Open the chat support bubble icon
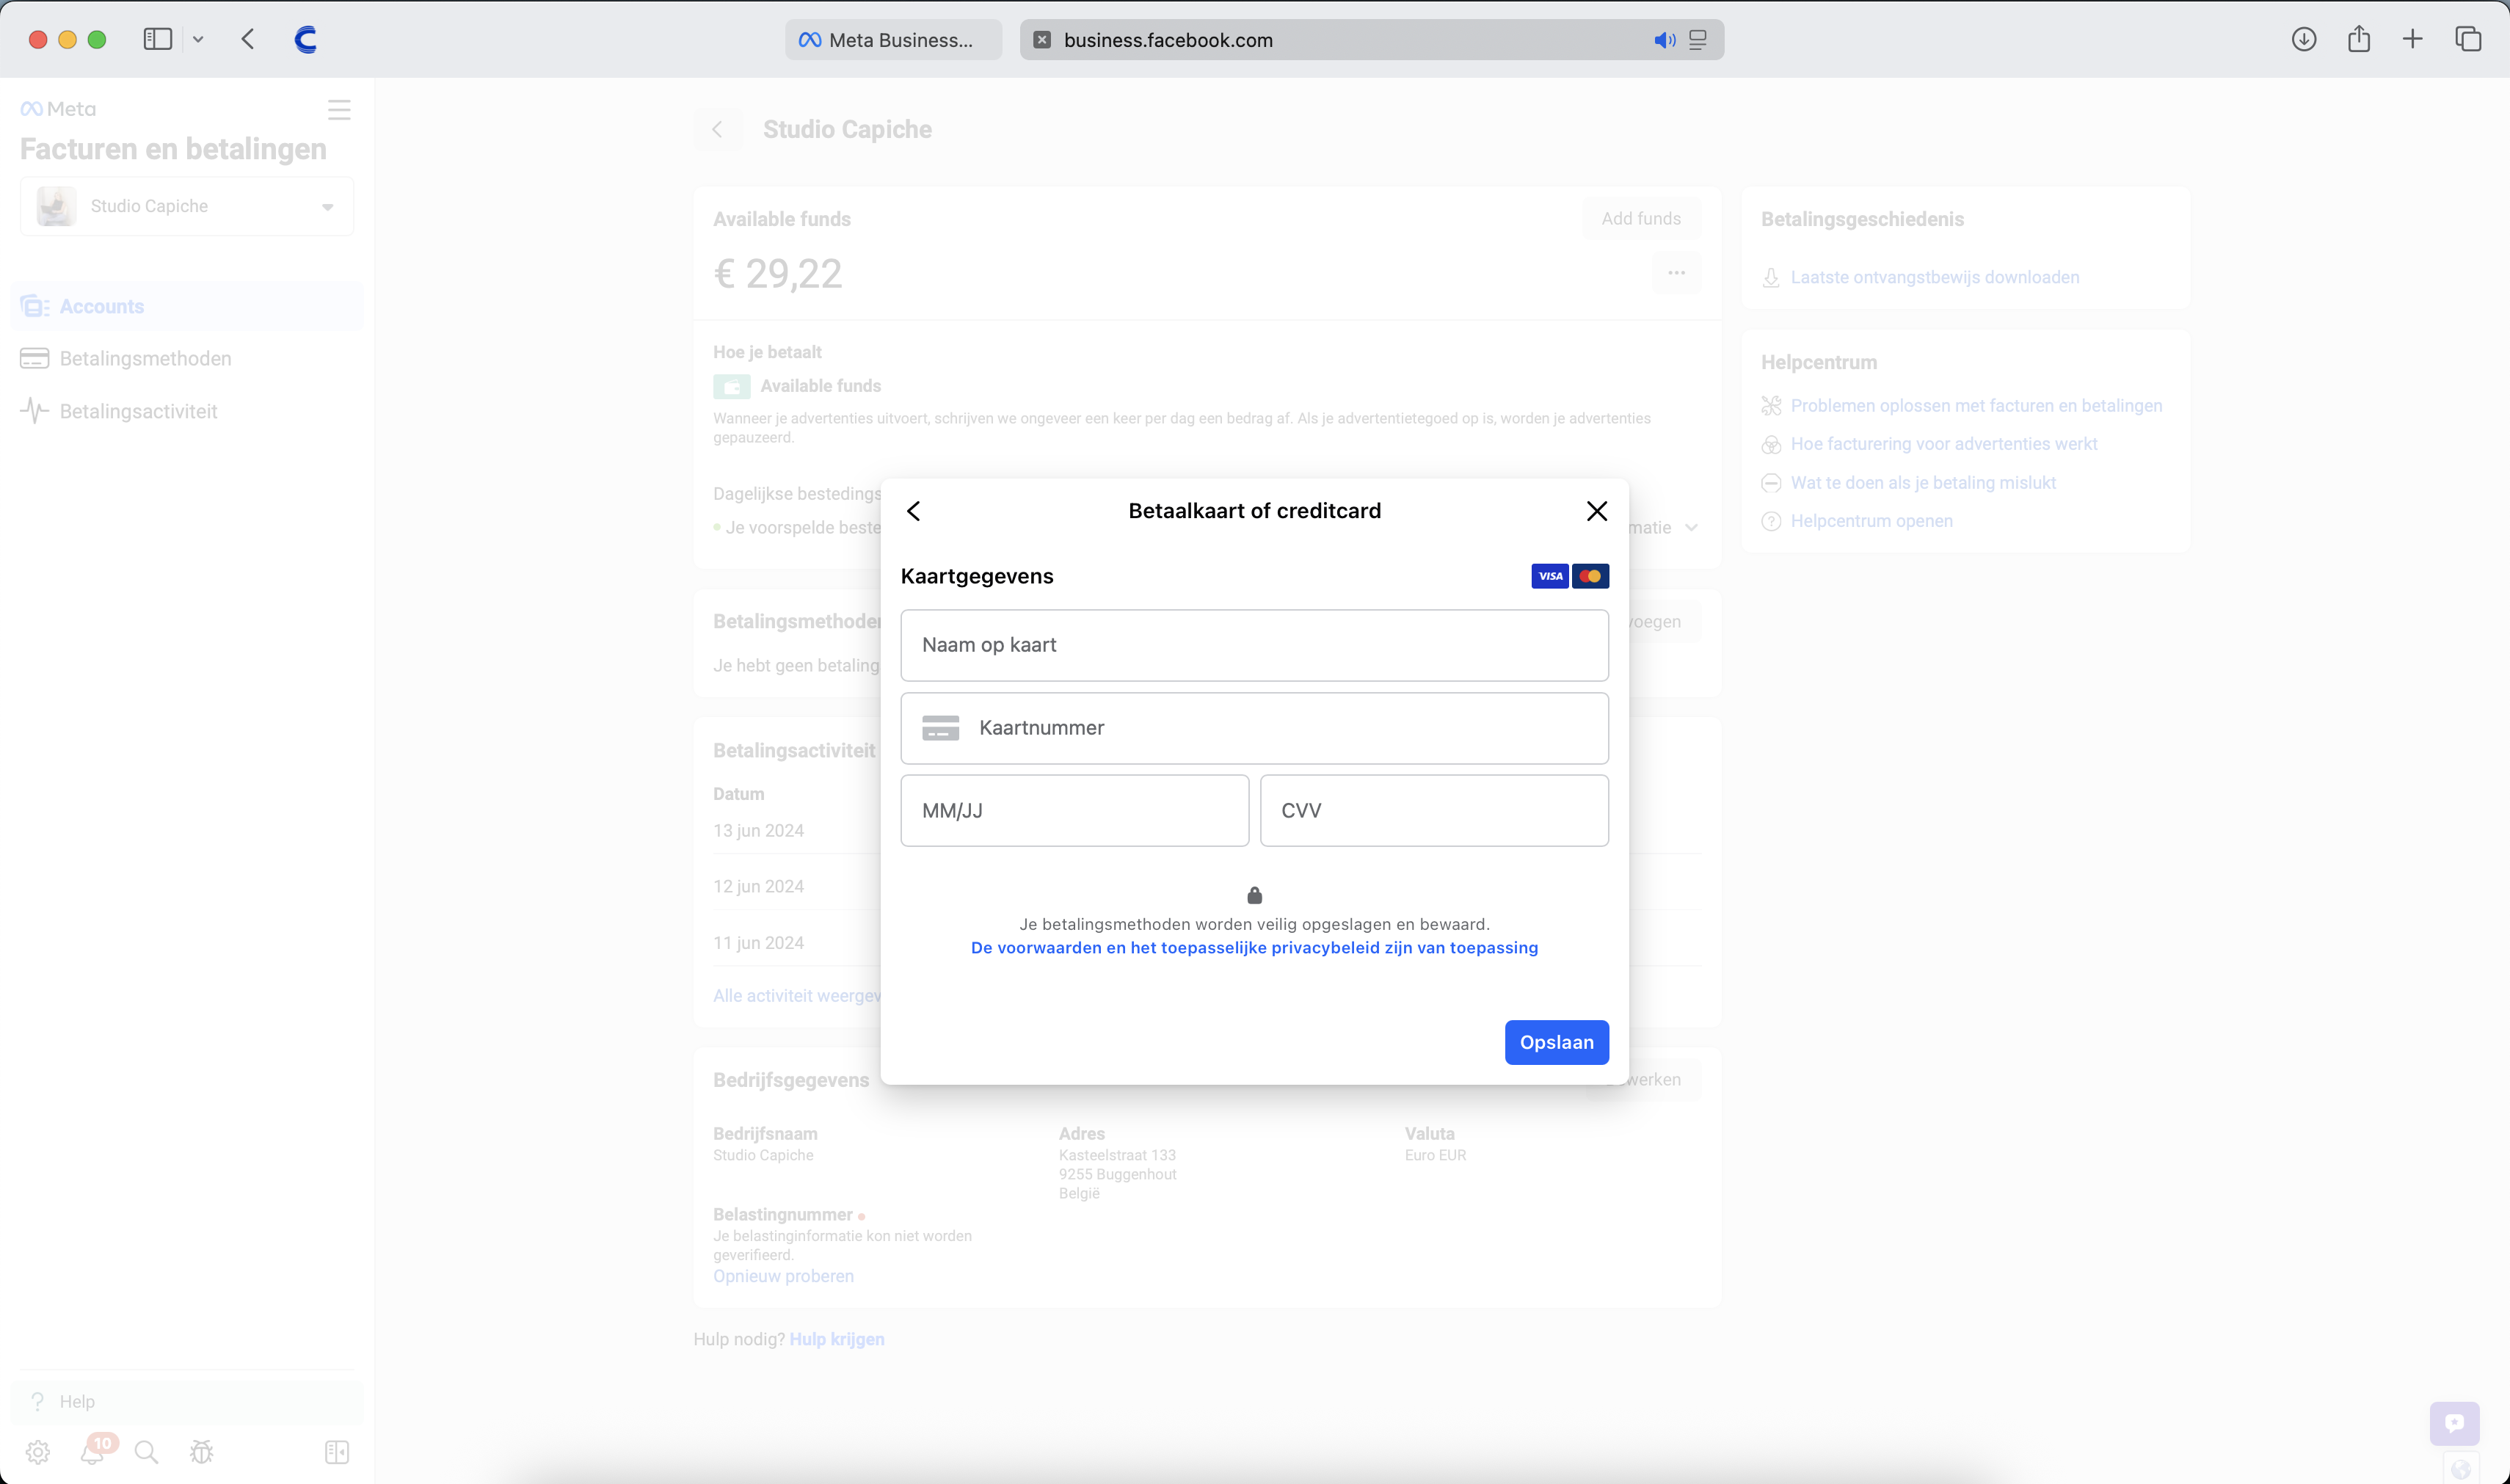This screenshot has height=1484, width=2510. tap(2454, 1423)
